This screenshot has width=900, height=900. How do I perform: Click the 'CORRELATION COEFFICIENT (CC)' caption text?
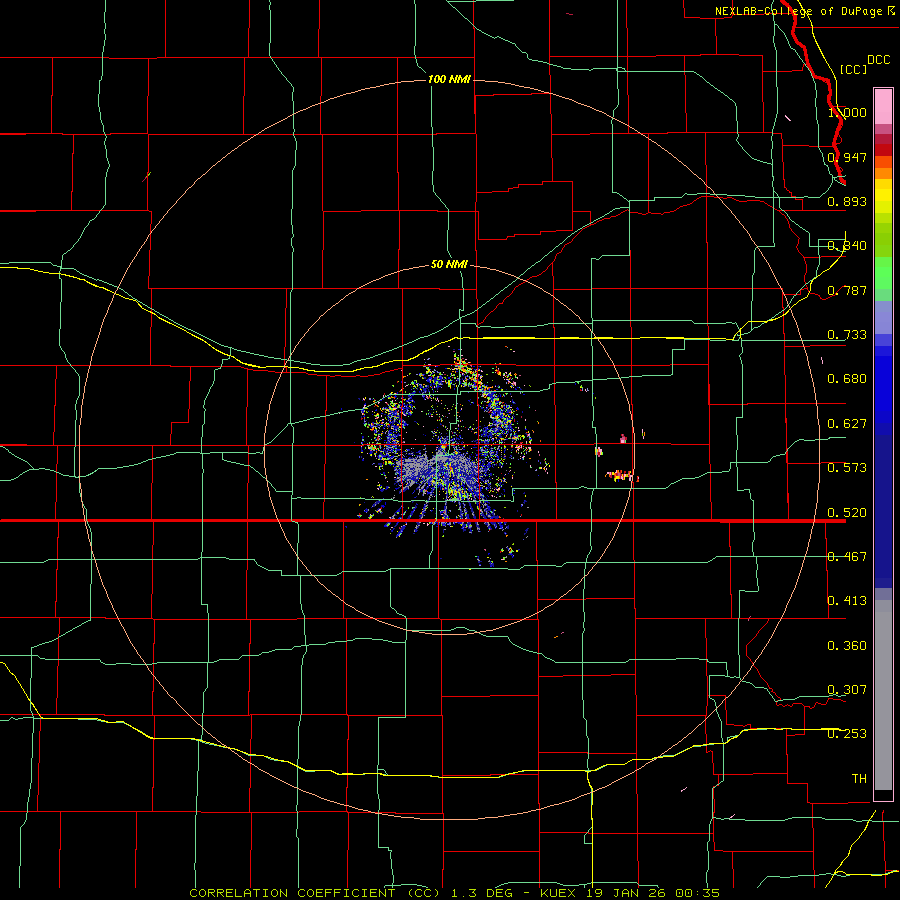click(x=315, y=893)
